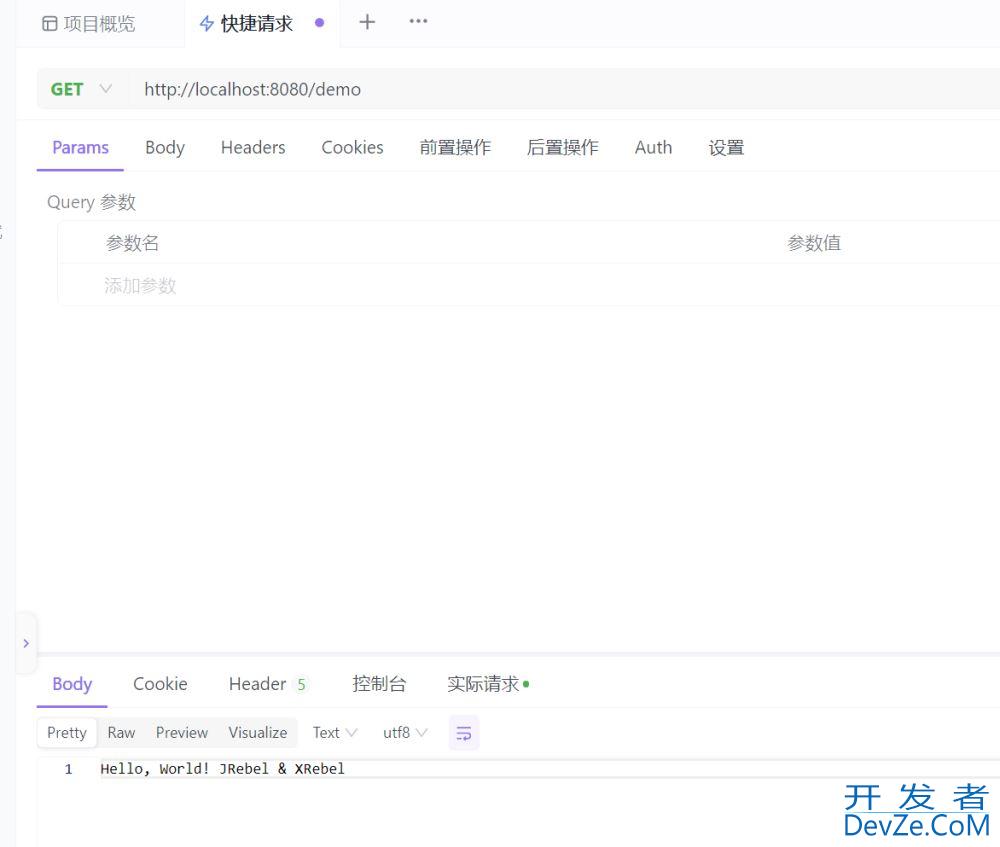This screenshot has height=847, width=1000.
Task: Switch to the request Body tab
Action: 165,147
